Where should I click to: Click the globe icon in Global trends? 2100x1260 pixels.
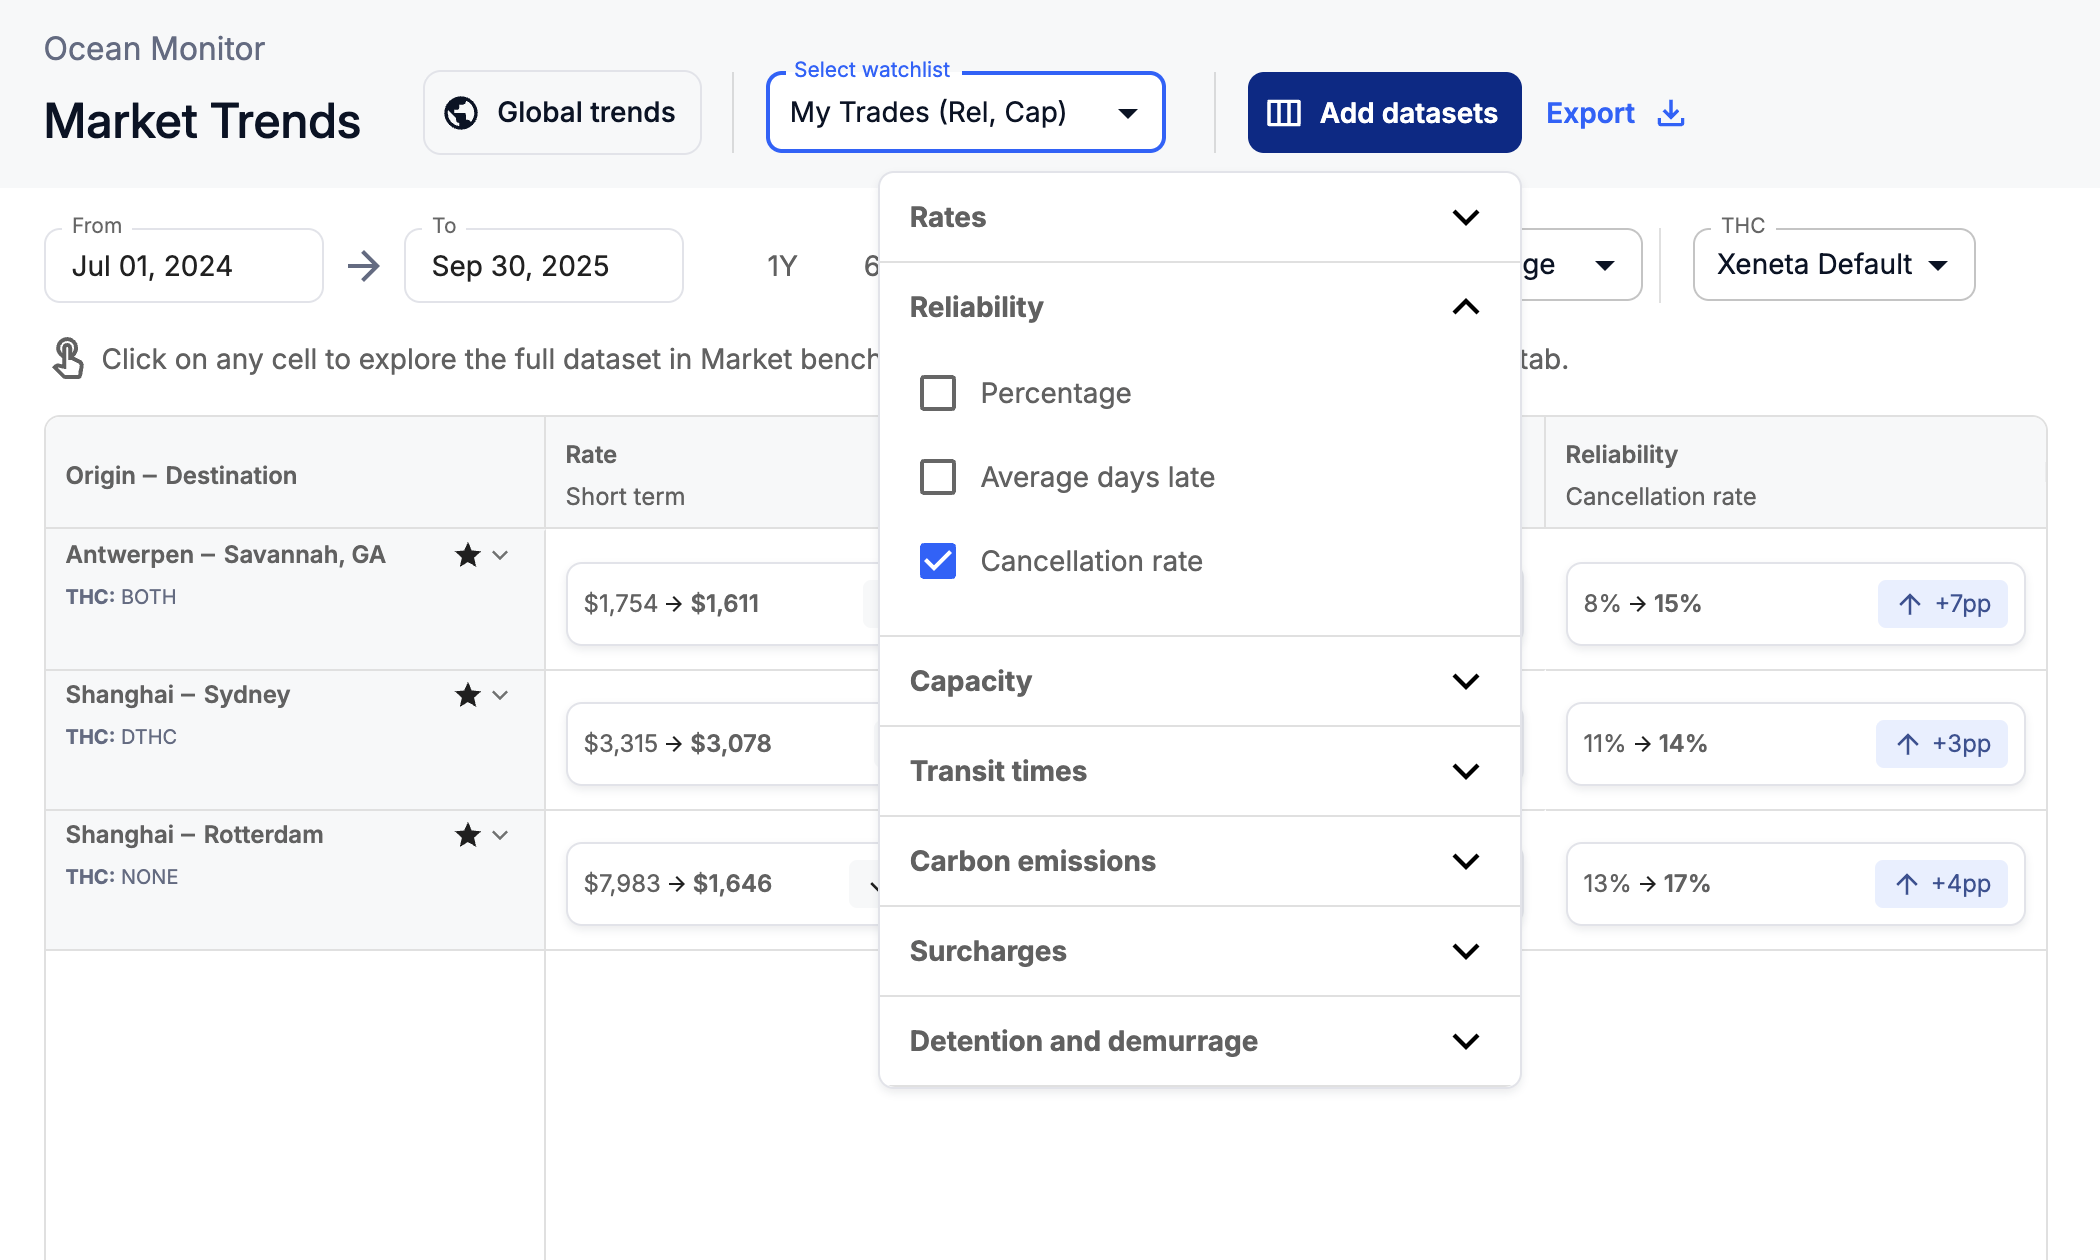coord(461,113)
